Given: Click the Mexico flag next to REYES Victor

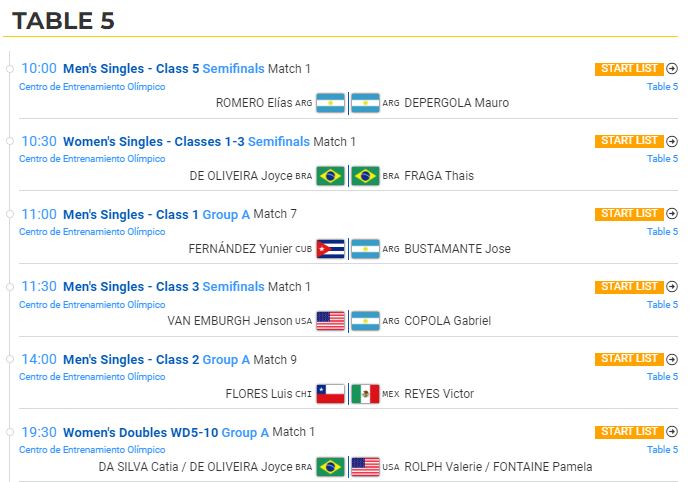Looking at the screenshot, I should point(365,394).
